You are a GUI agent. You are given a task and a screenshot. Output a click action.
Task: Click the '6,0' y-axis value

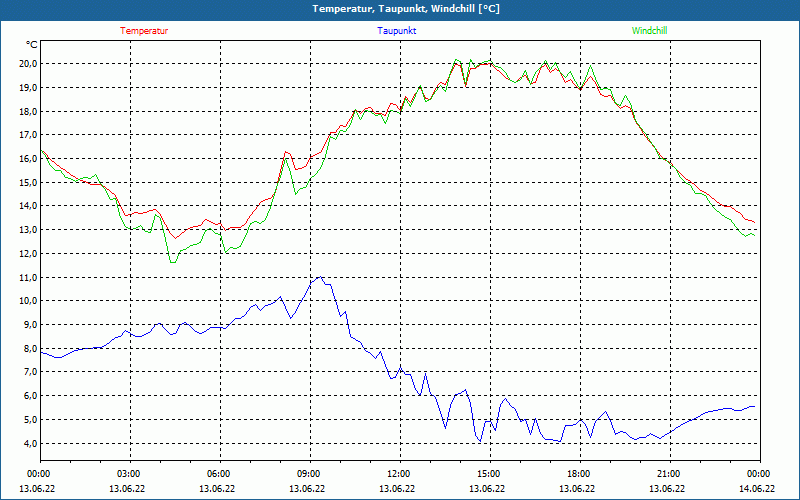click(x=30, y=396)
